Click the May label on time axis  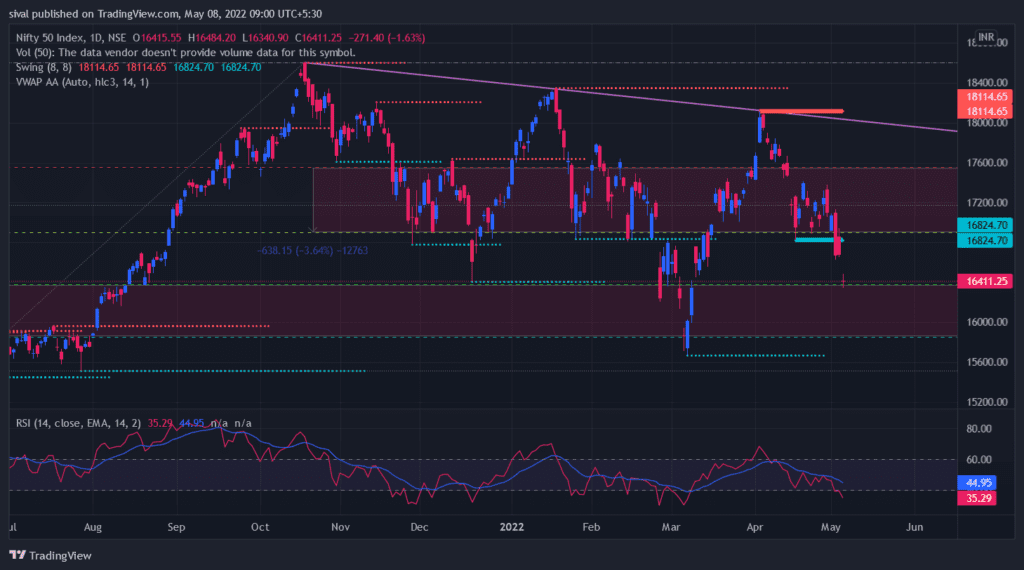831,527
